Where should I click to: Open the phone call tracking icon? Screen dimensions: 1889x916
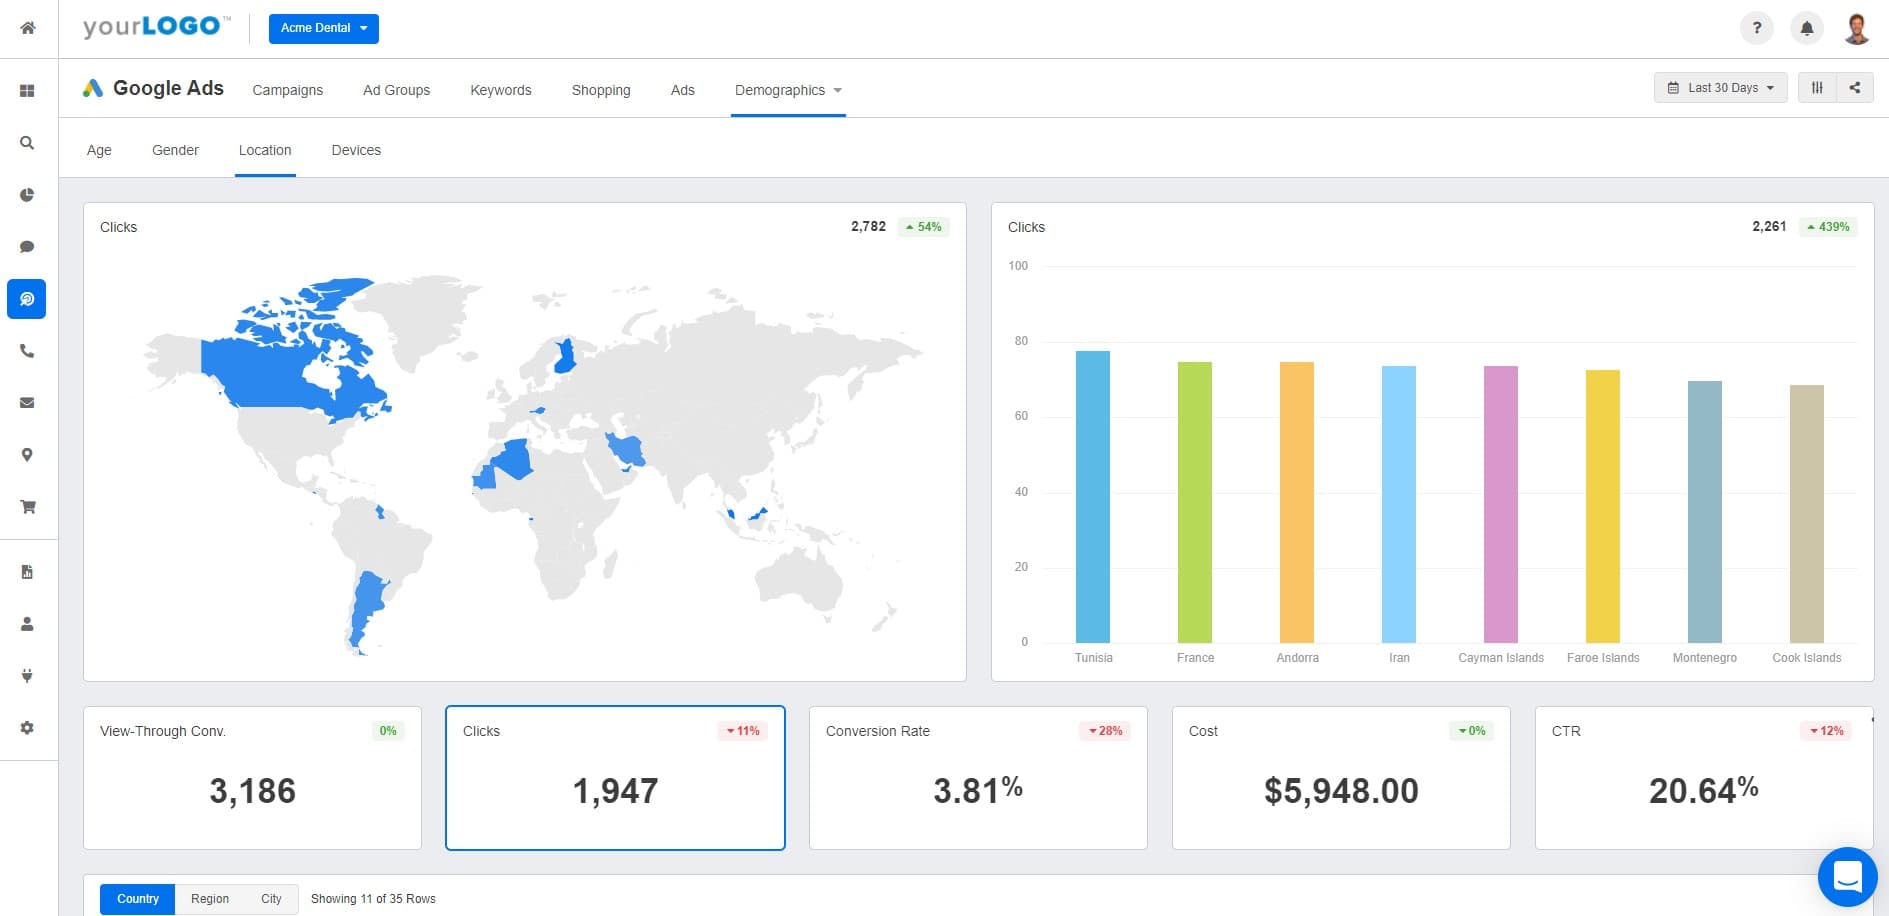point(27,351)
